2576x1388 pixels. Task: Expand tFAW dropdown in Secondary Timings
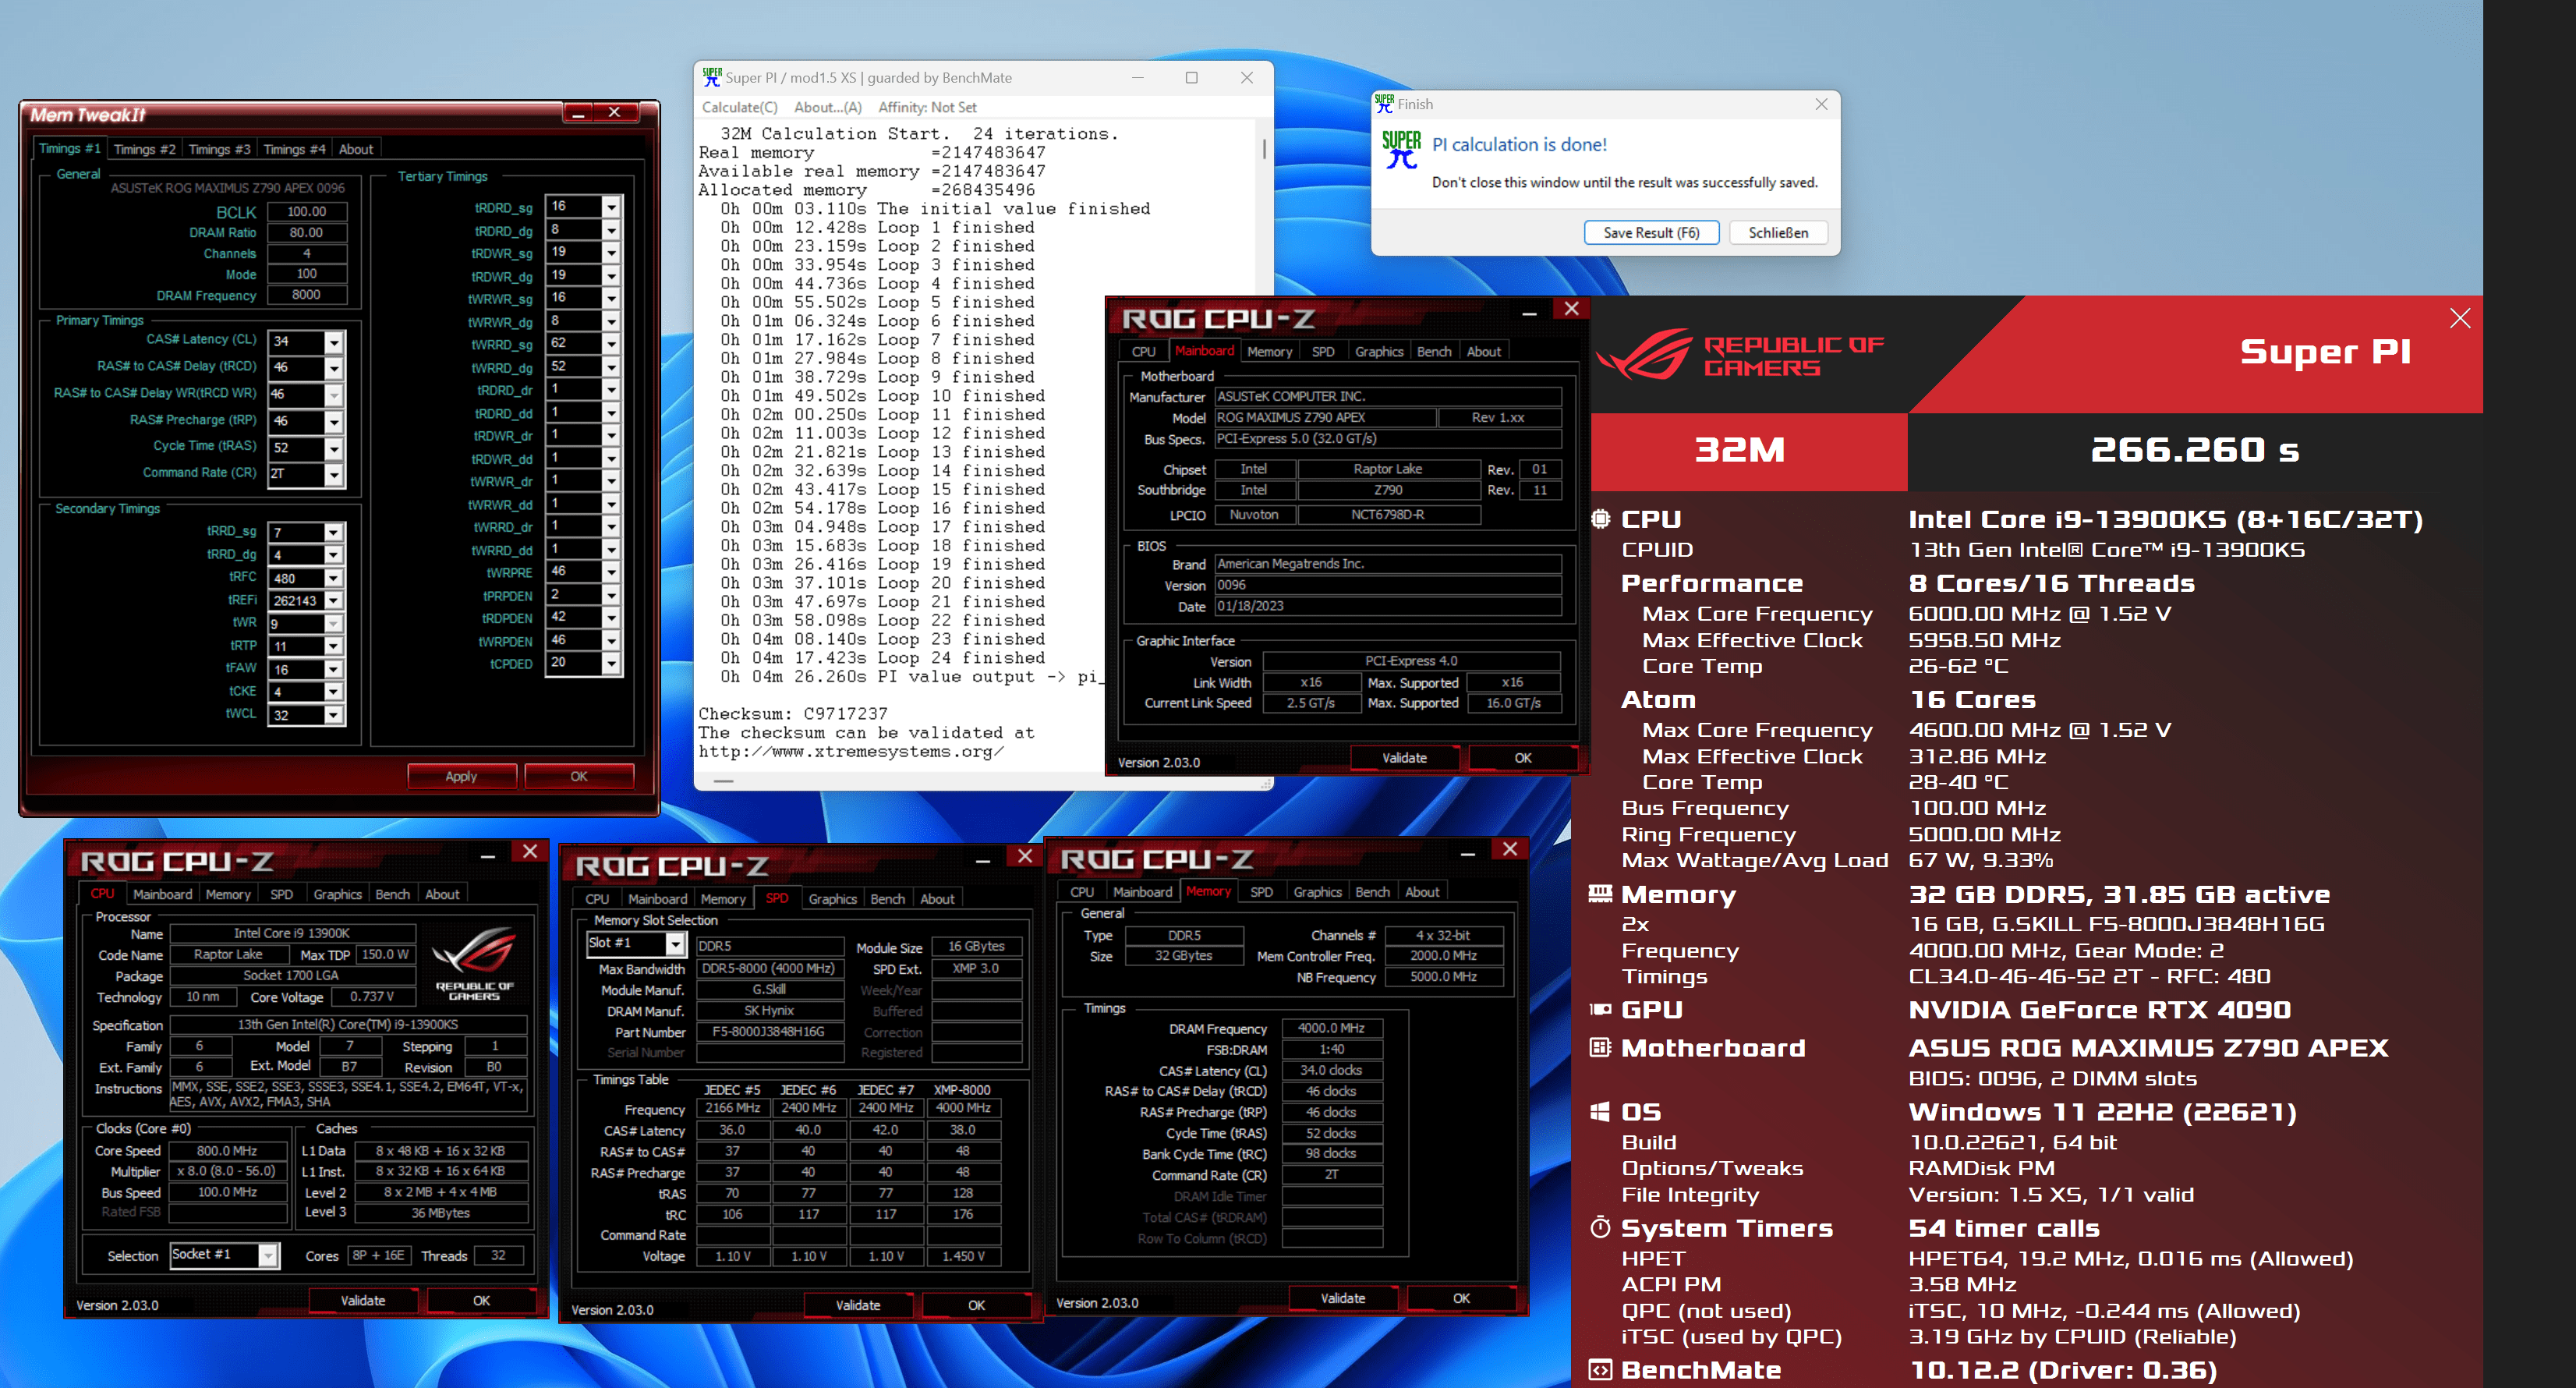pos(334,669)
